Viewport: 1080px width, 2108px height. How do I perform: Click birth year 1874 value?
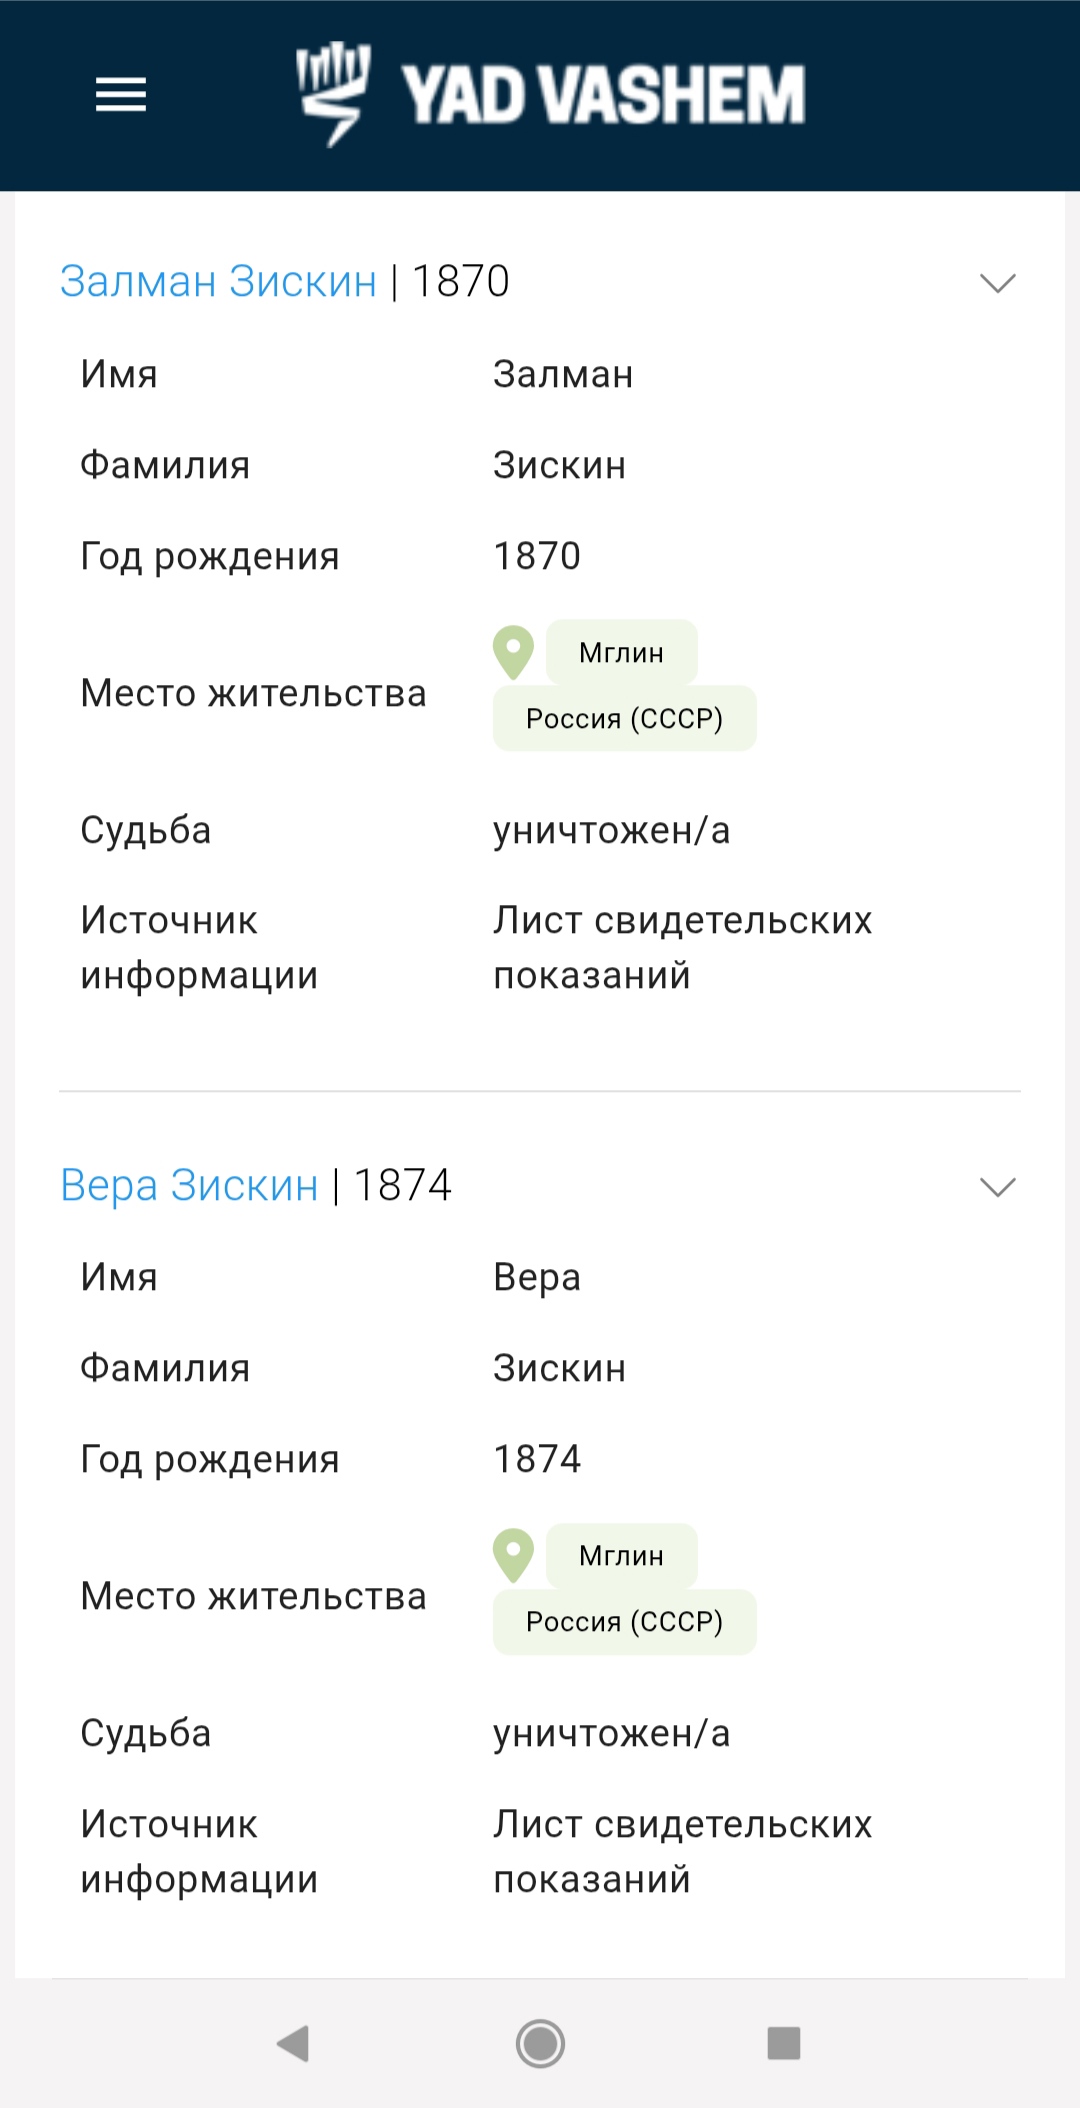pos(537,1460)
